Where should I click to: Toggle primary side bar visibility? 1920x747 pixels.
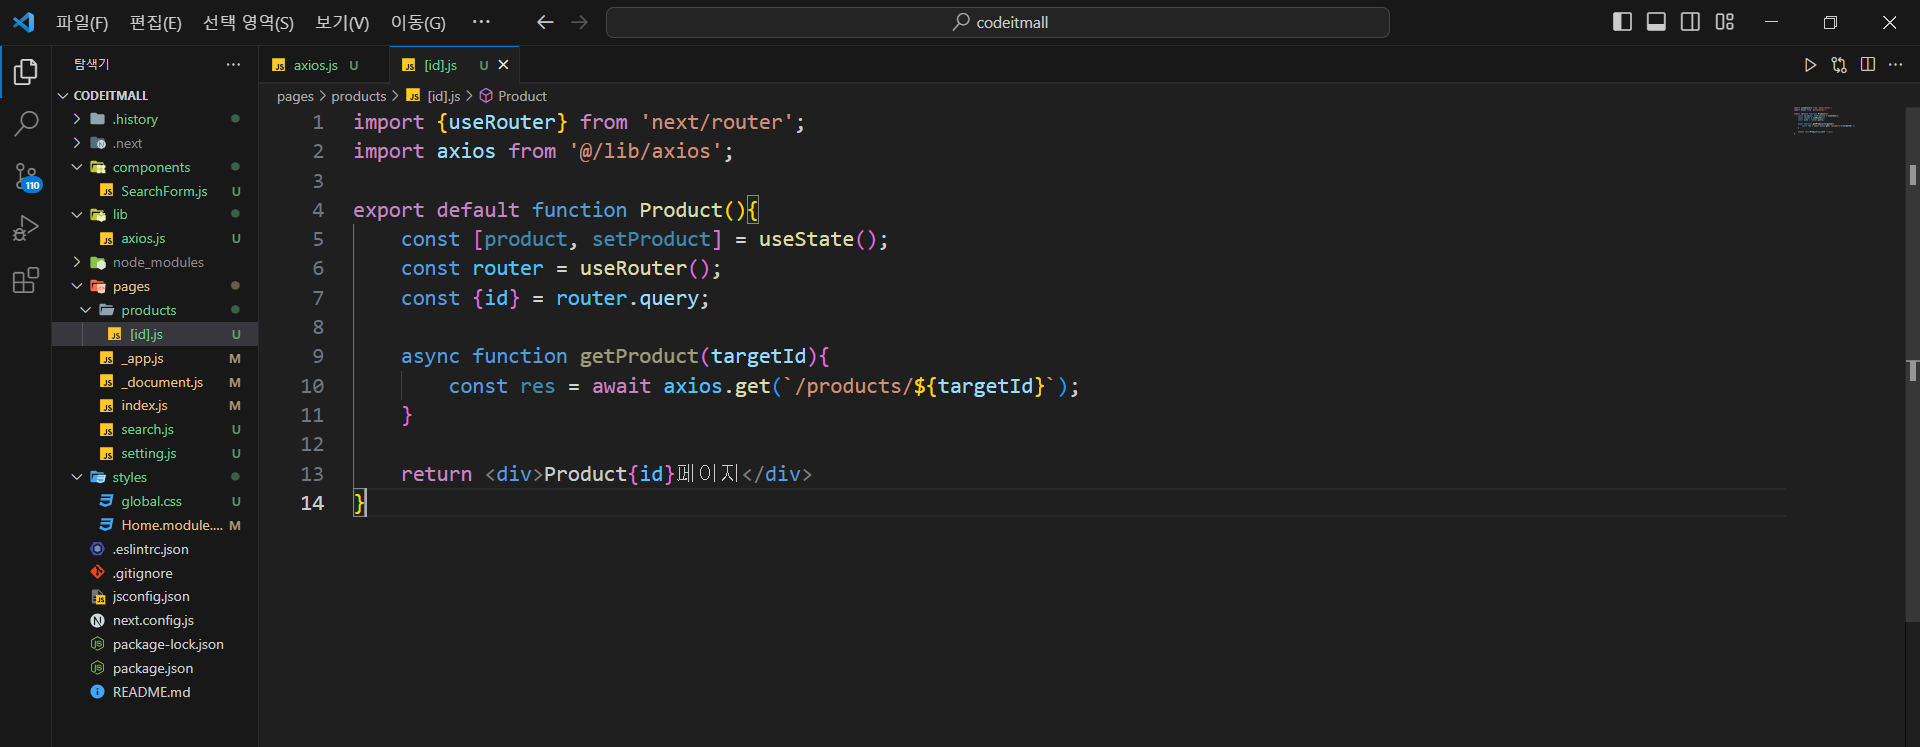(1623, 22)
